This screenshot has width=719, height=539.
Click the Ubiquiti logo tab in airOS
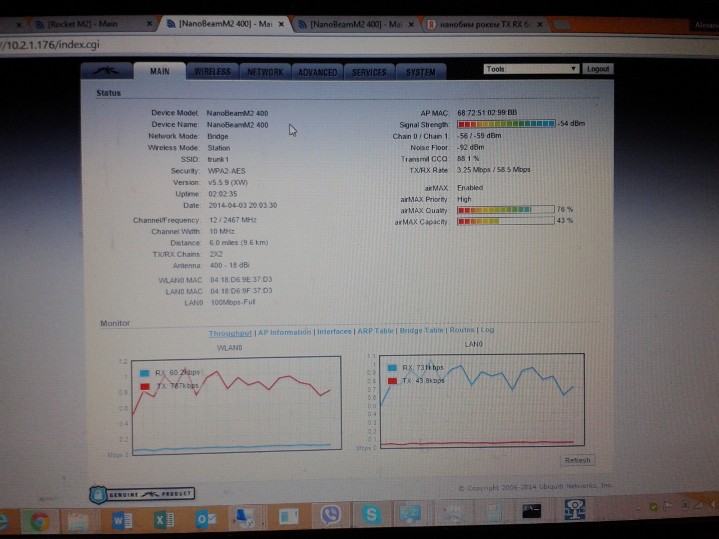point(107,71)
